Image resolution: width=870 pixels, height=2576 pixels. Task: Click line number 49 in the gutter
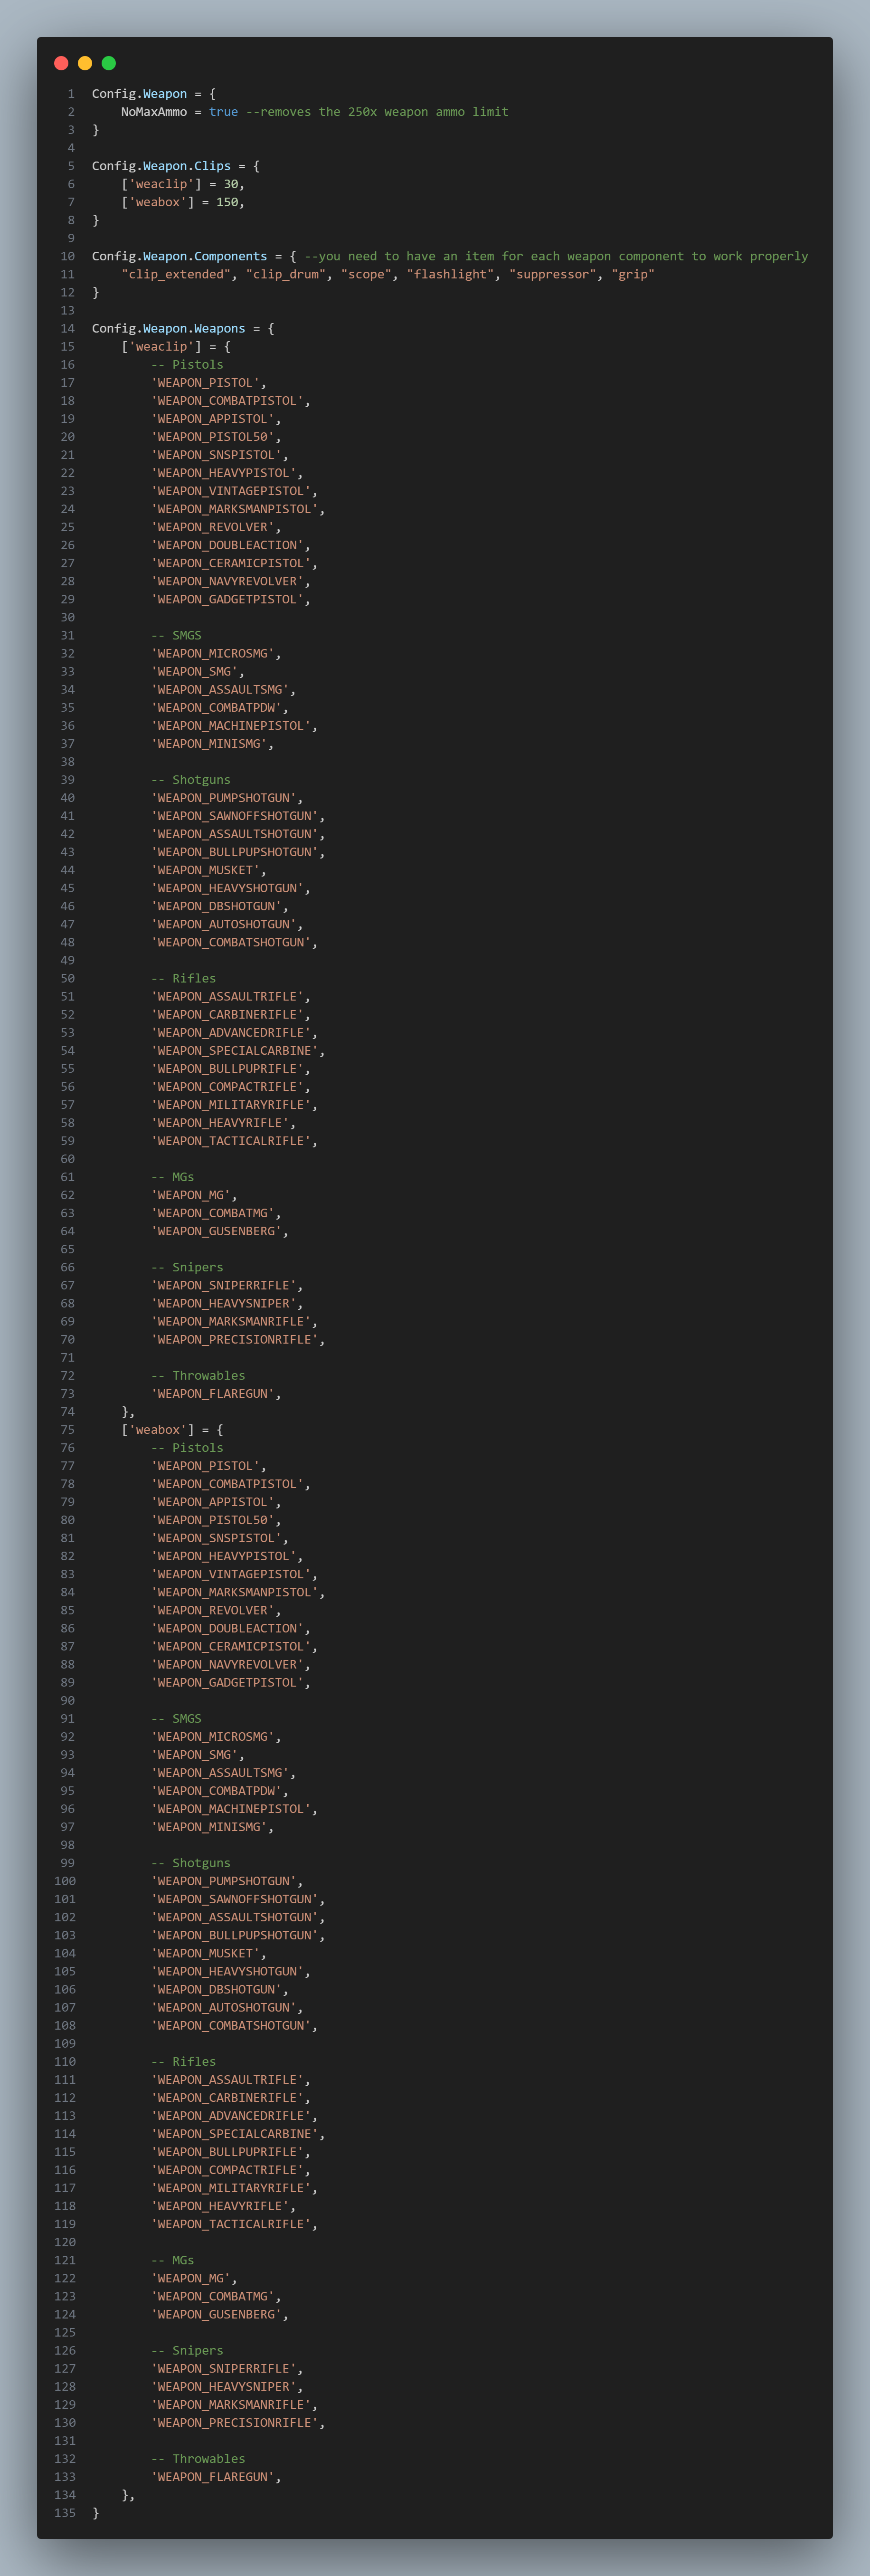pos(67,960)
